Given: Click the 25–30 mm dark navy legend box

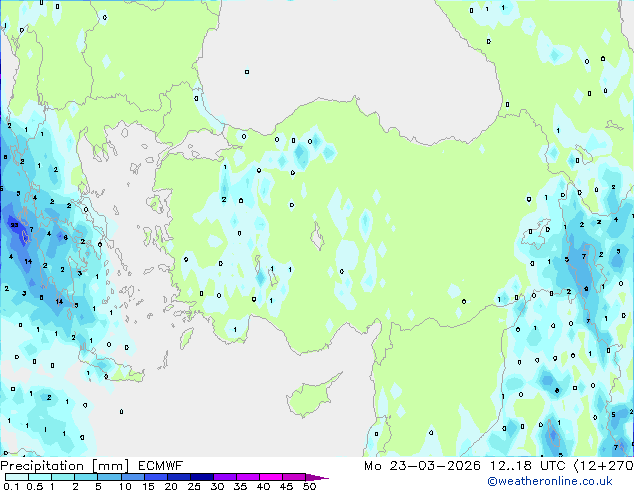Looking at the screenshot, I should [201, 477].
